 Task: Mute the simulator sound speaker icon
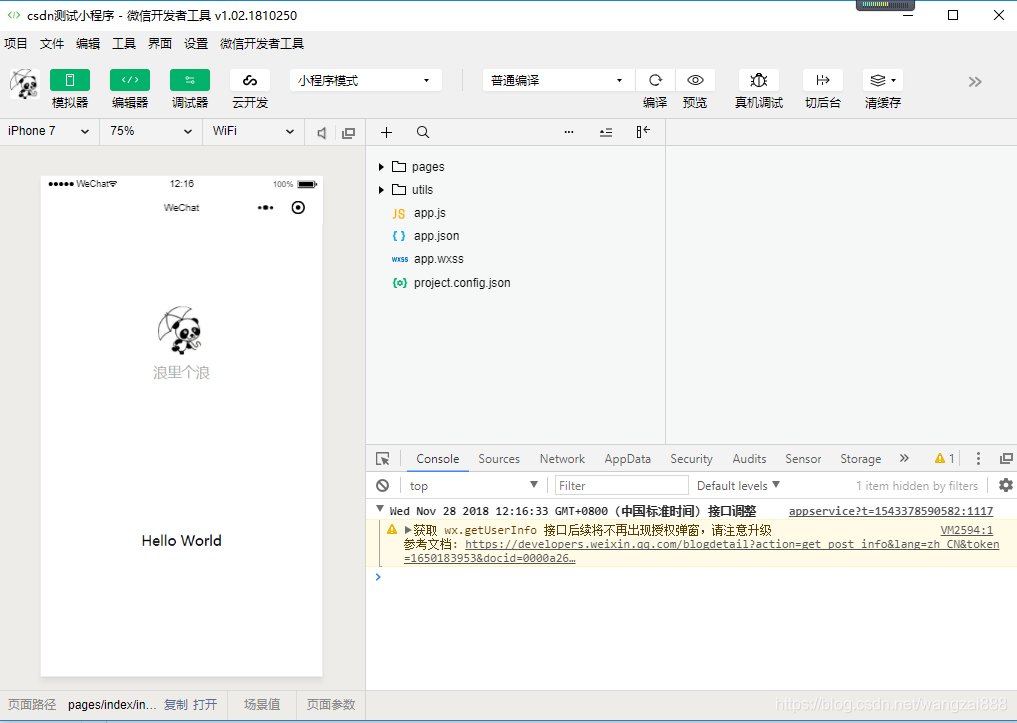click(x=322, y=133)
